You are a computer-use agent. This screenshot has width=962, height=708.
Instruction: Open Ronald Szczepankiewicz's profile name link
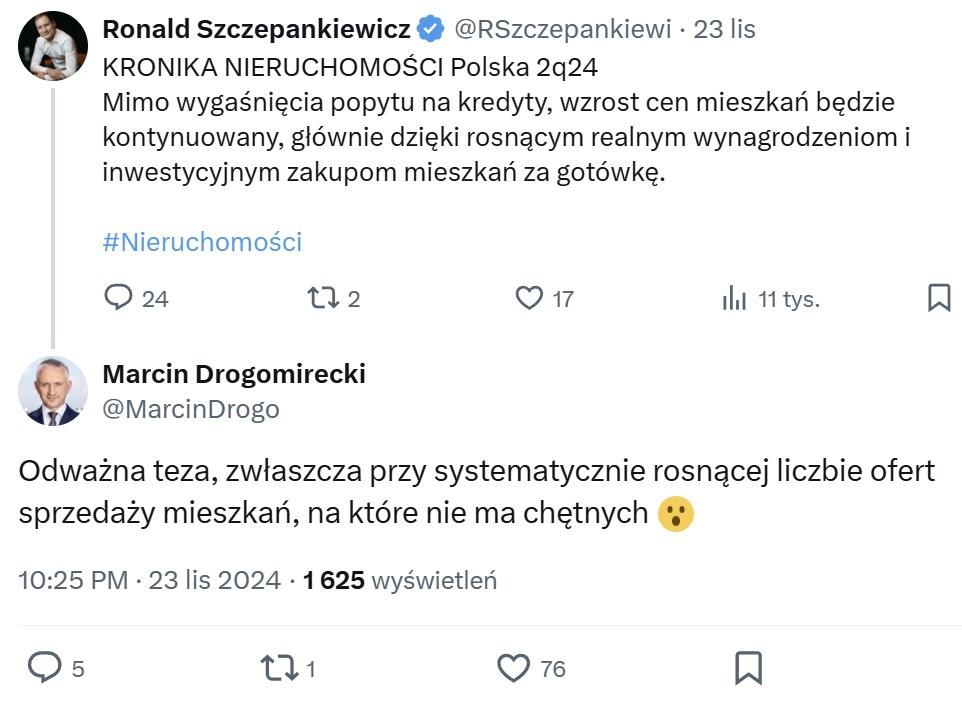click(256, 29)
